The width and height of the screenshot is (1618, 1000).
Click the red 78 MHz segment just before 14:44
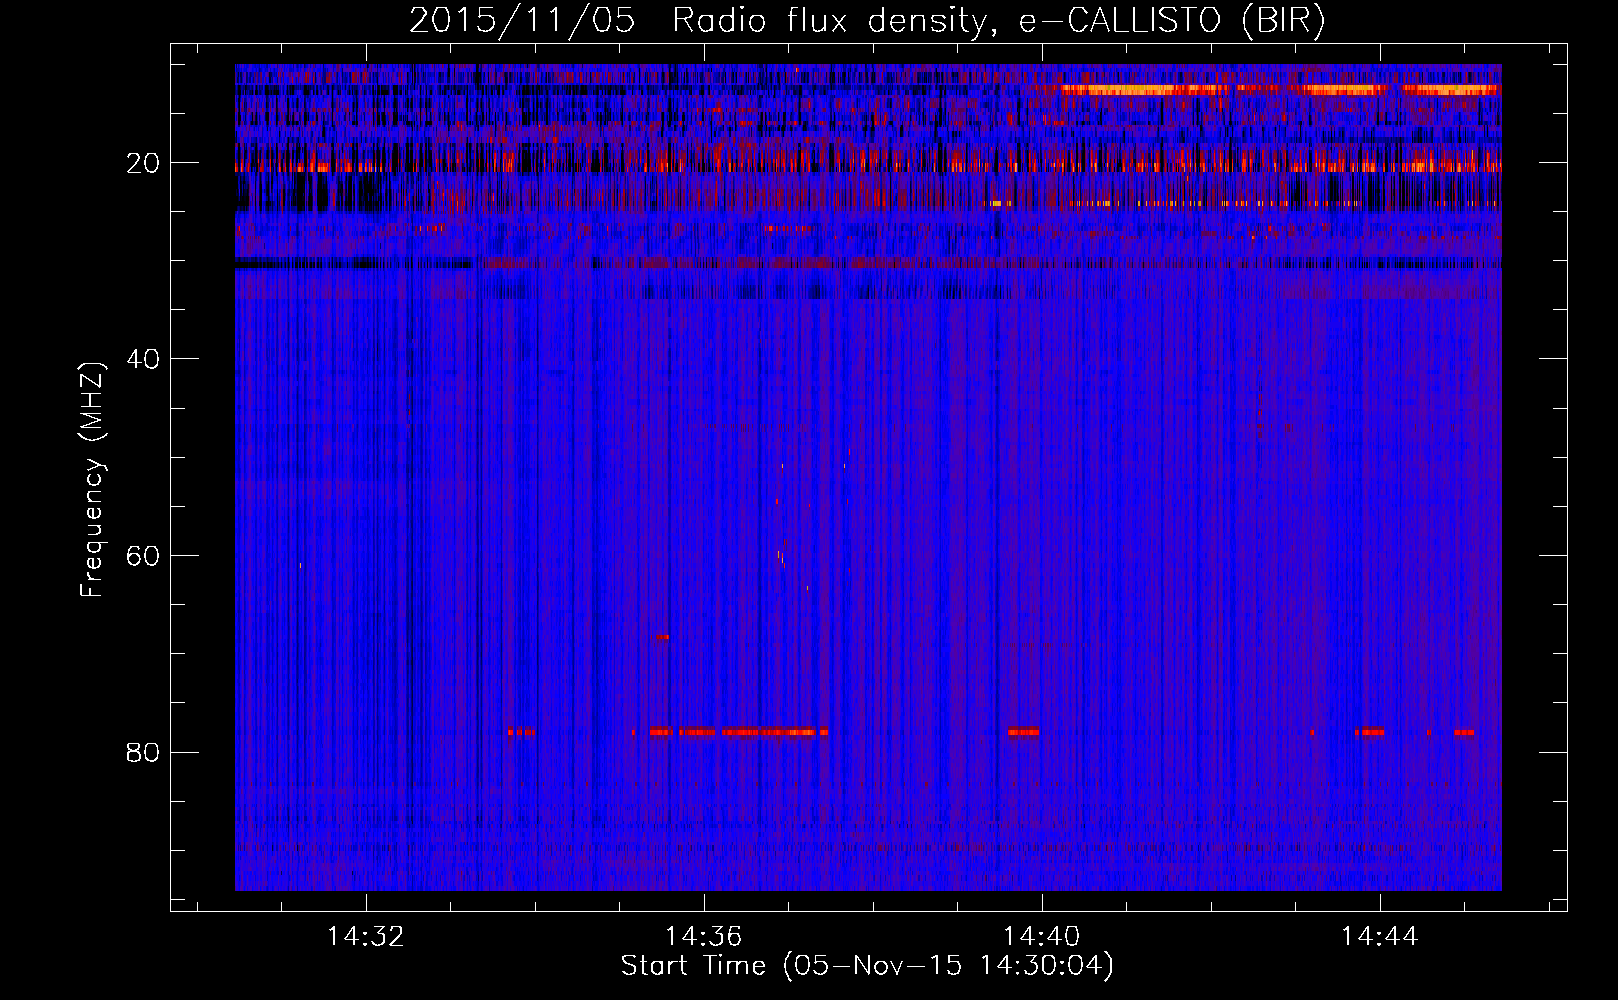(x=1369, y=732)
